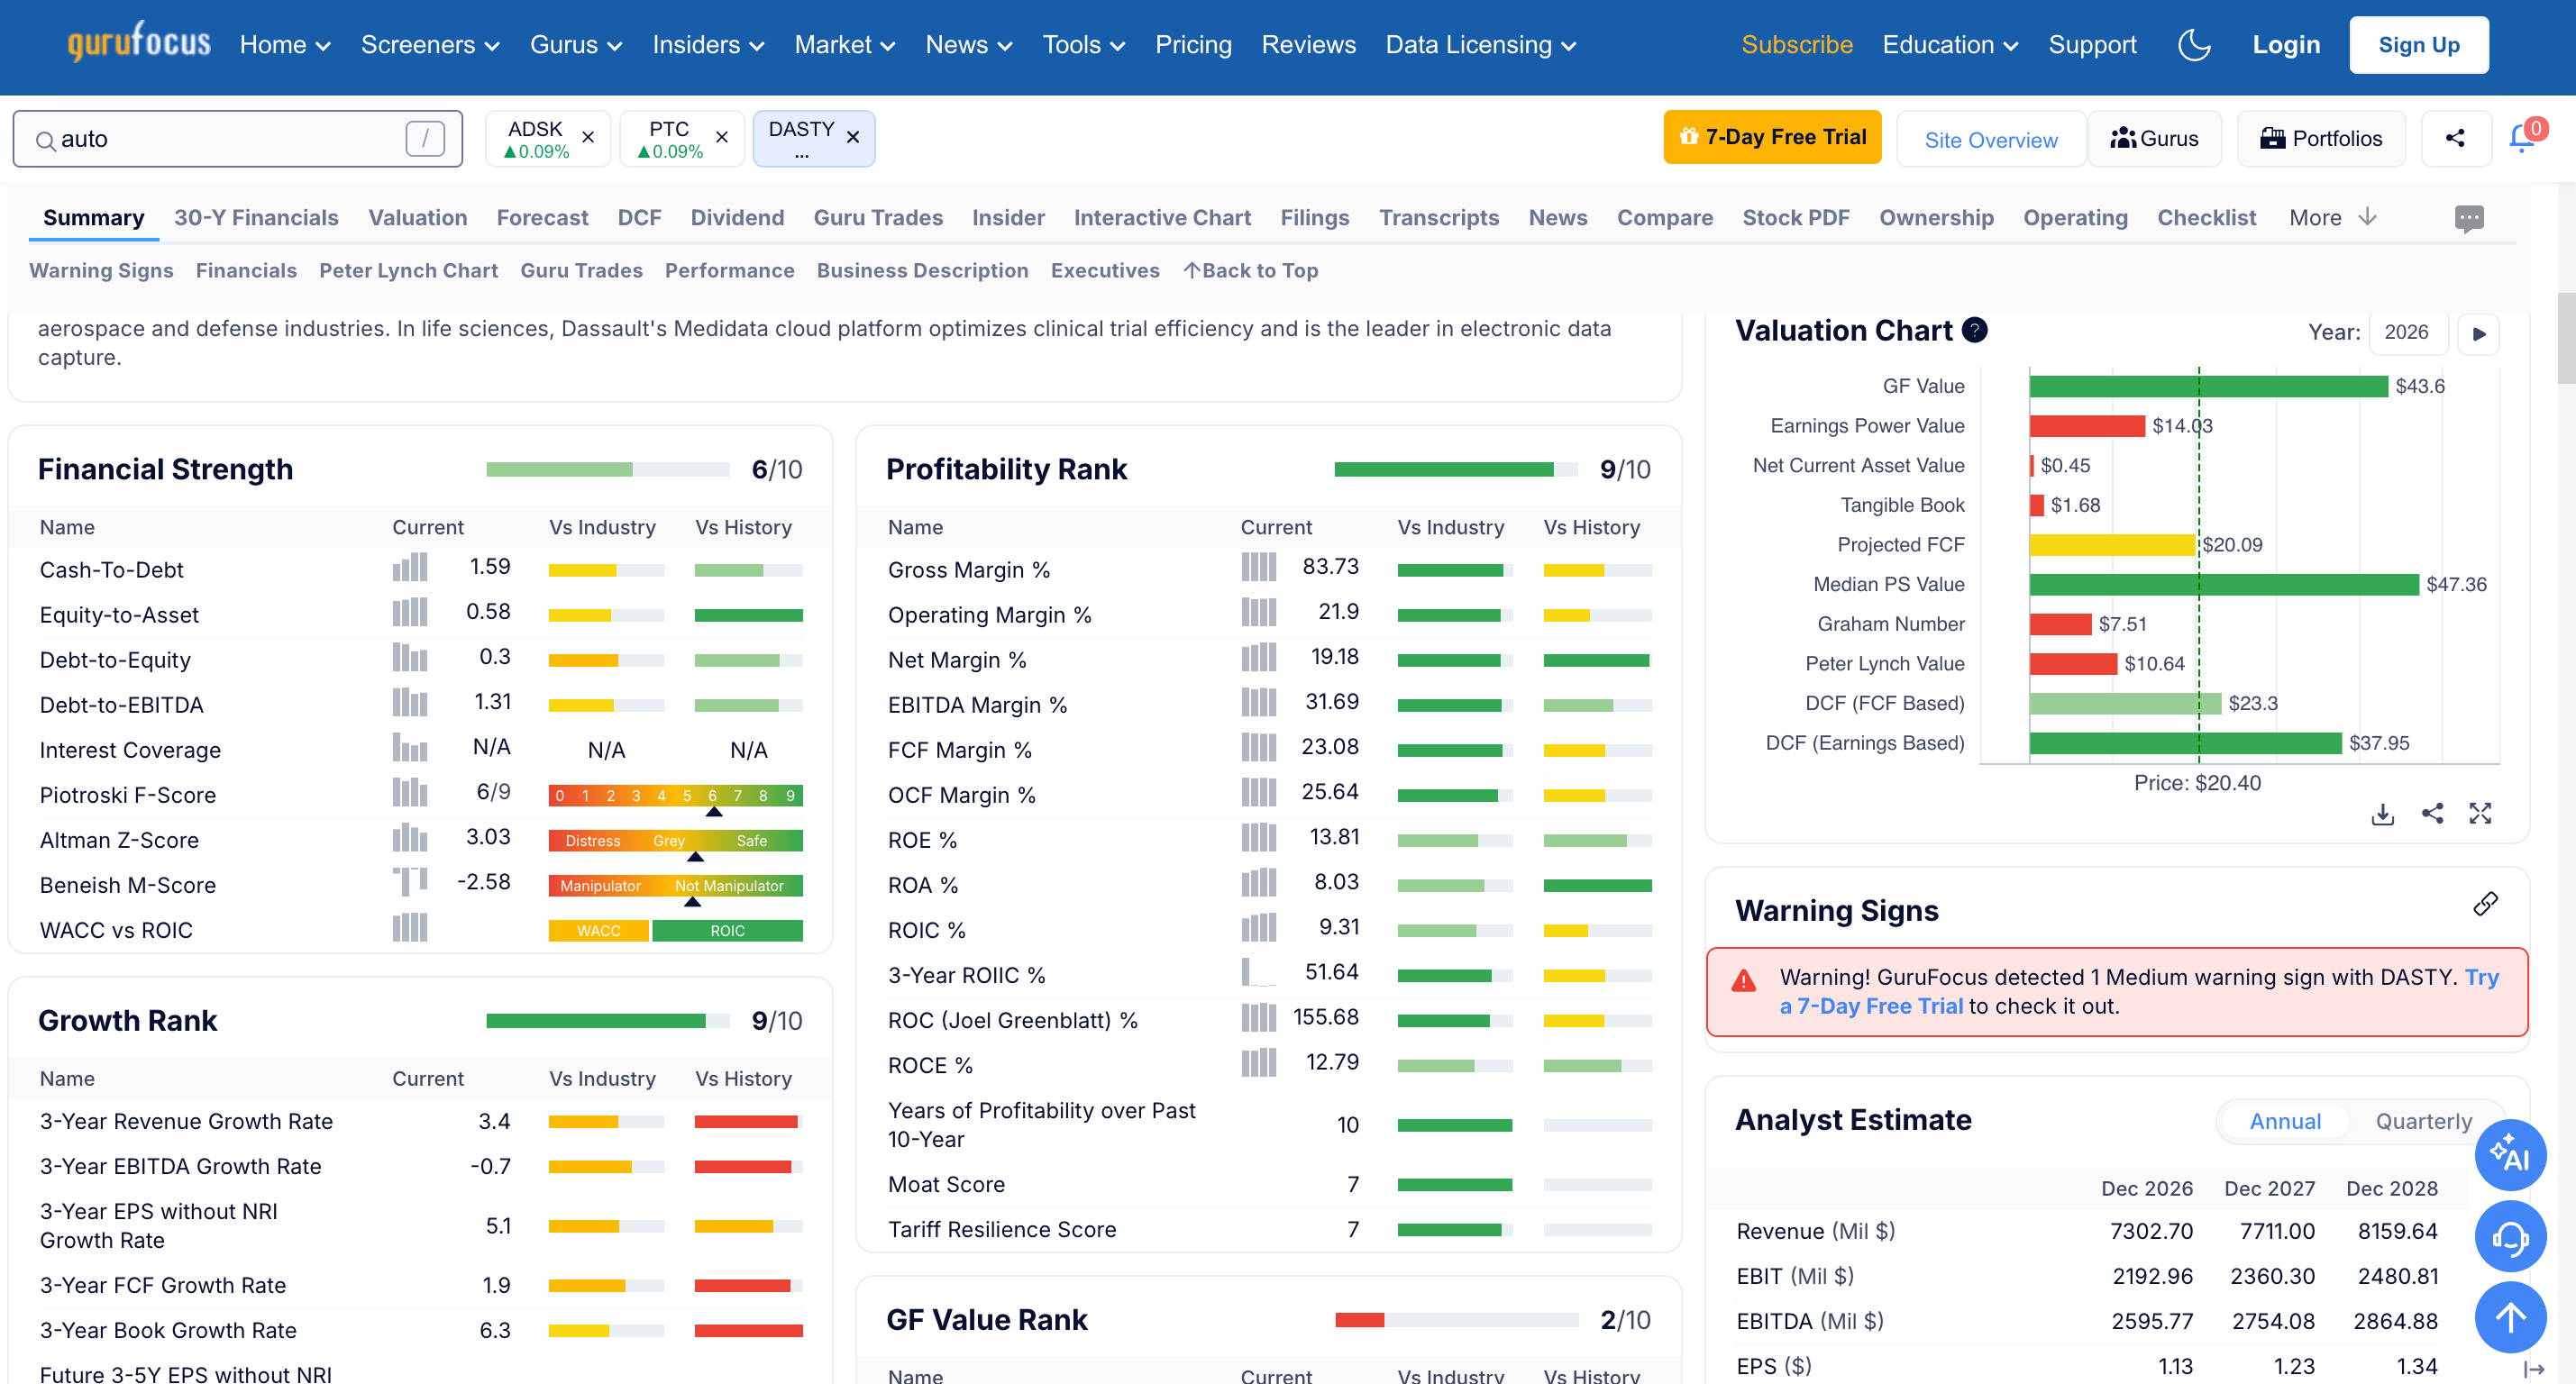2576x1384 pixels.
Task: Open customer support headset button
Action: [x=2510, y=1237]
